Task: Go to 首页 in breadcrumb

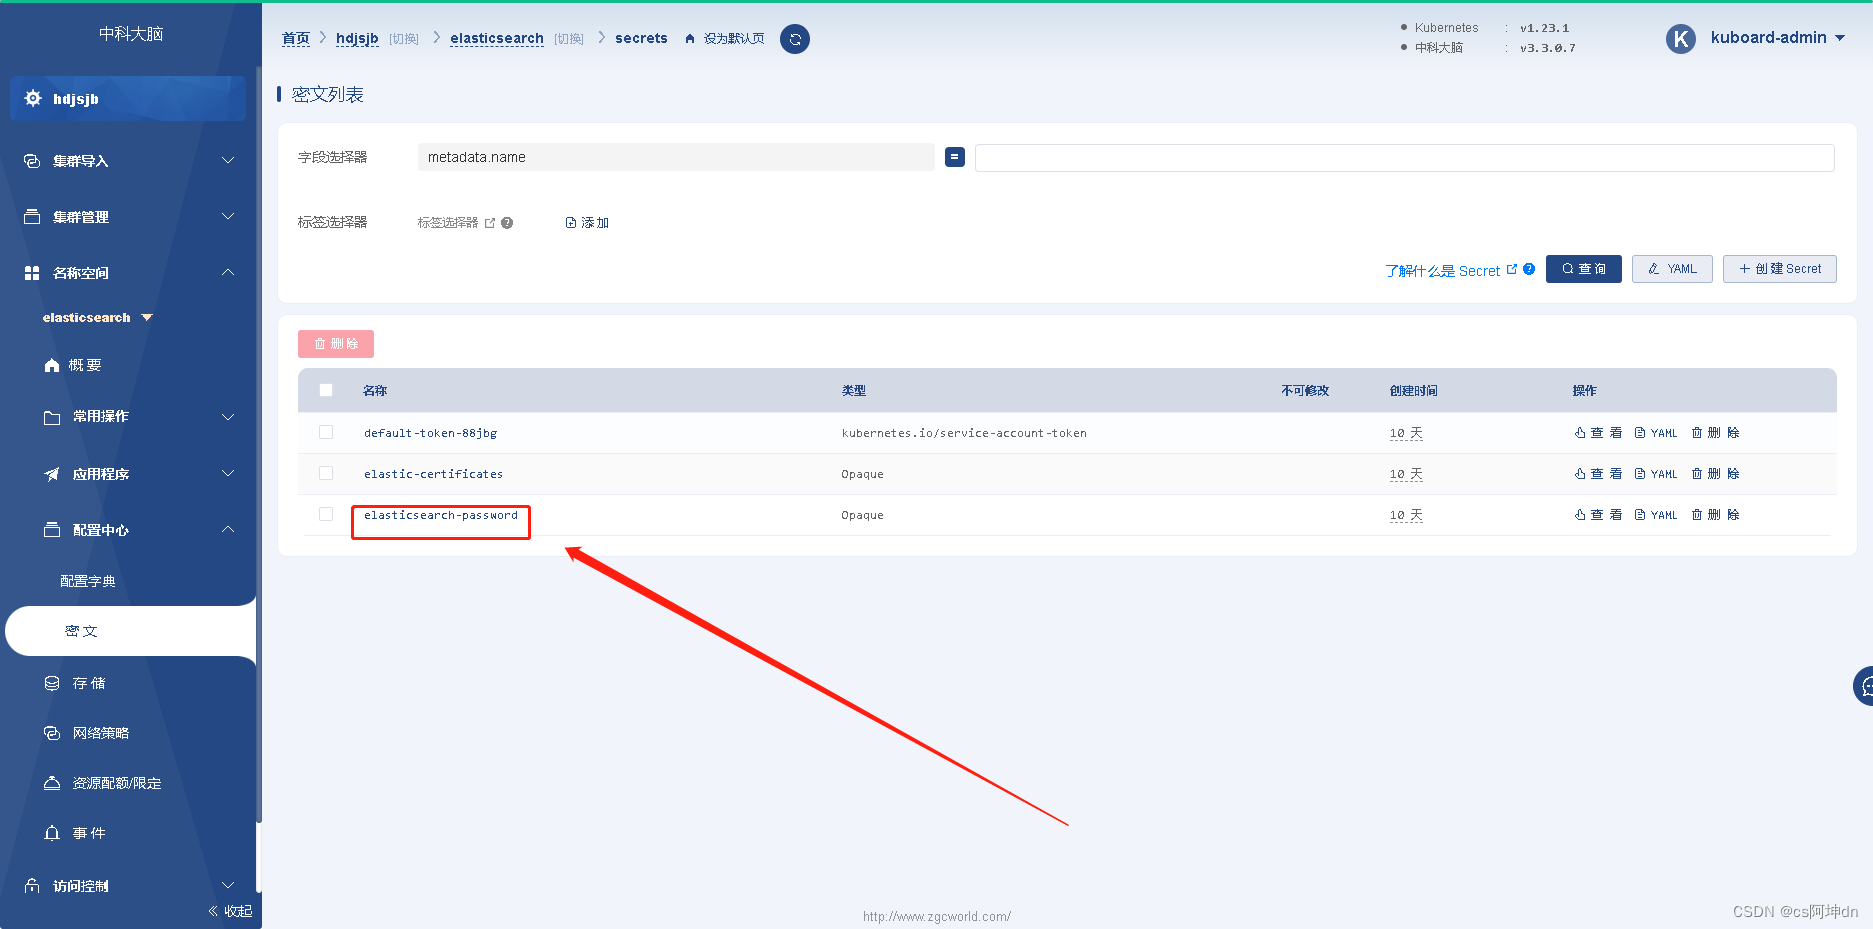Action: [x=296, y=39]
